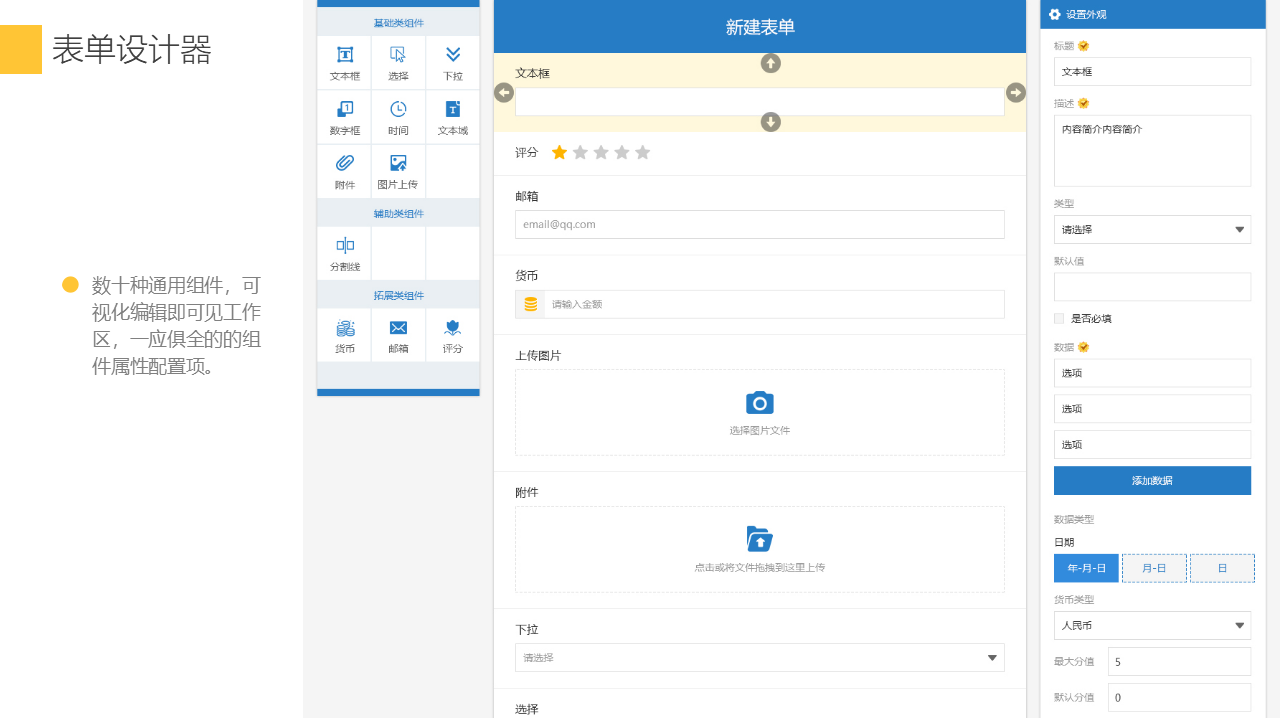Click the right arrow on 文本框 field
Viewport: 1281px width, 719px height.
pyautogui.click(x=1016, y=93)
